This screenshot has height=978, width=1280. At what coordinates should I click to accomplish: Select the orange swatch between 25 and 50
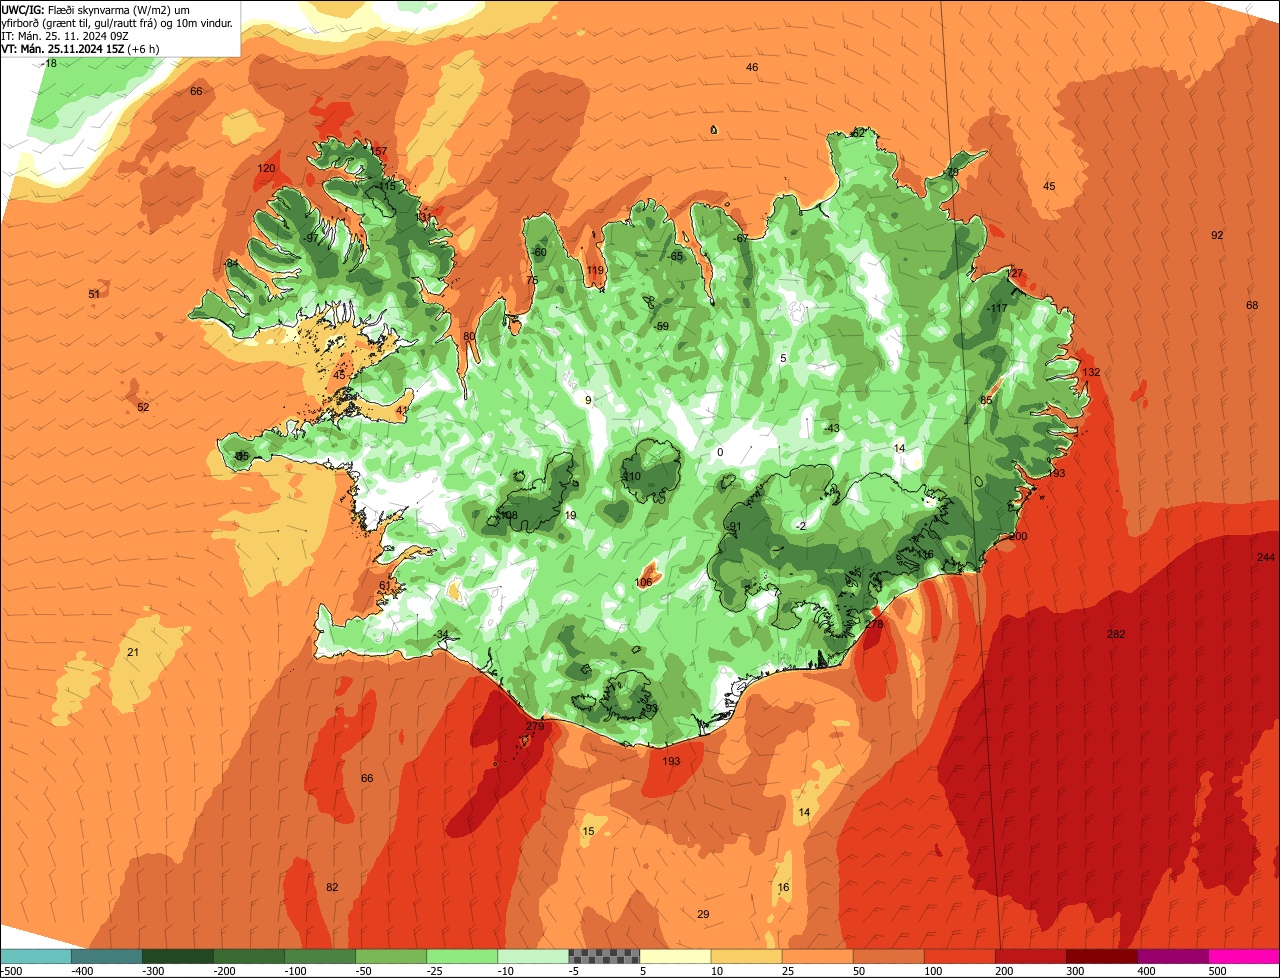click(818, 956)
